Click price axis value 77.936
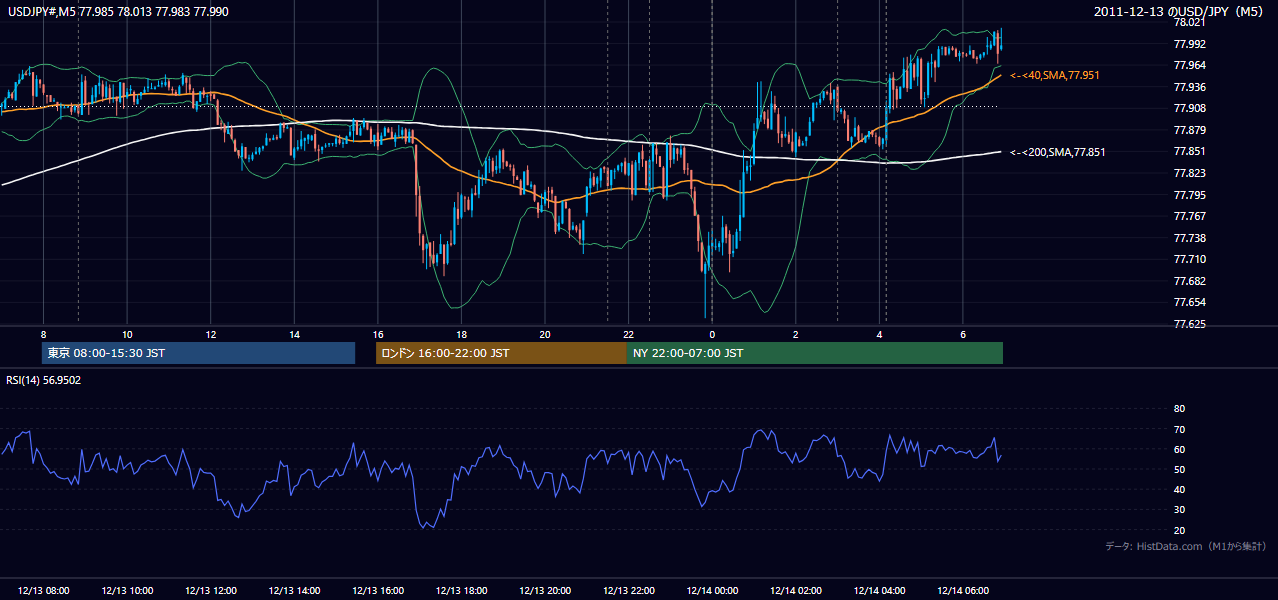1278x600 pixels. tap(1189, 87)
